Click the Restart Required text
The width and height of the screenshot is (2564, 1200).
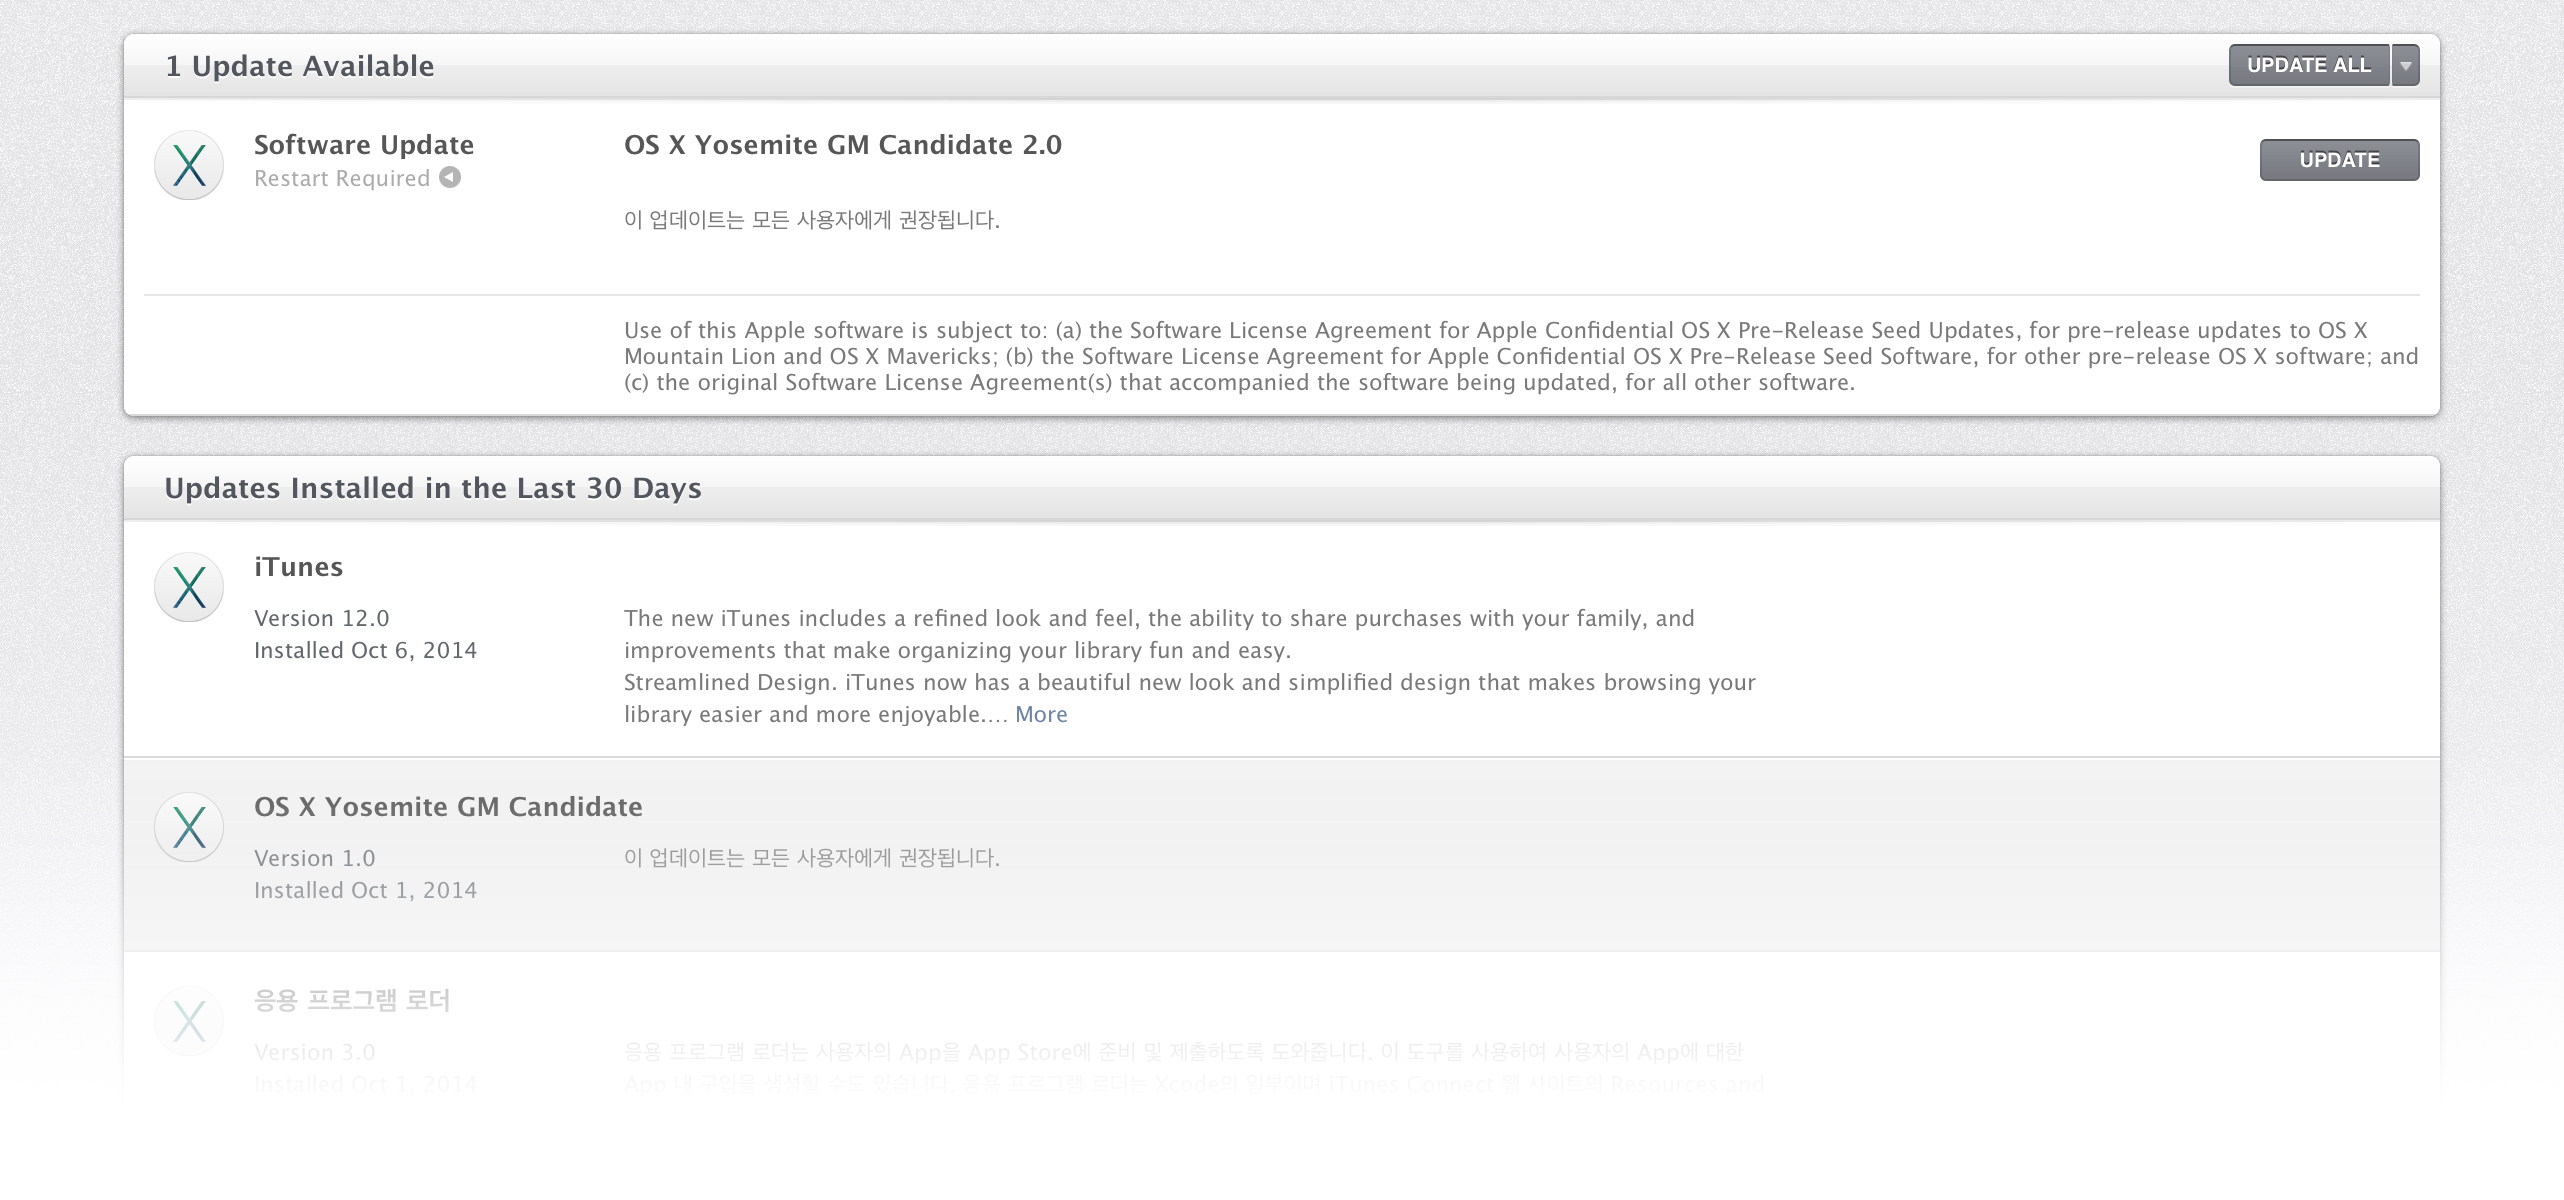click(341, 178)
